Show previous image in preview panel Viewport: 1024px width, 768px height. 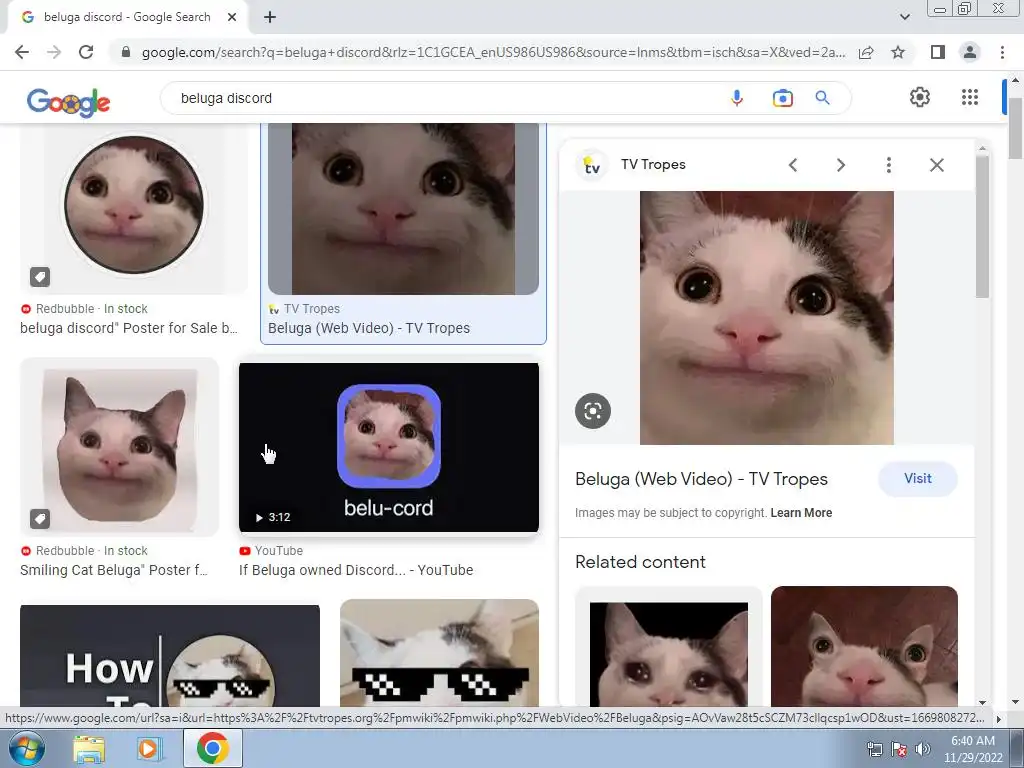pos(793,165)
